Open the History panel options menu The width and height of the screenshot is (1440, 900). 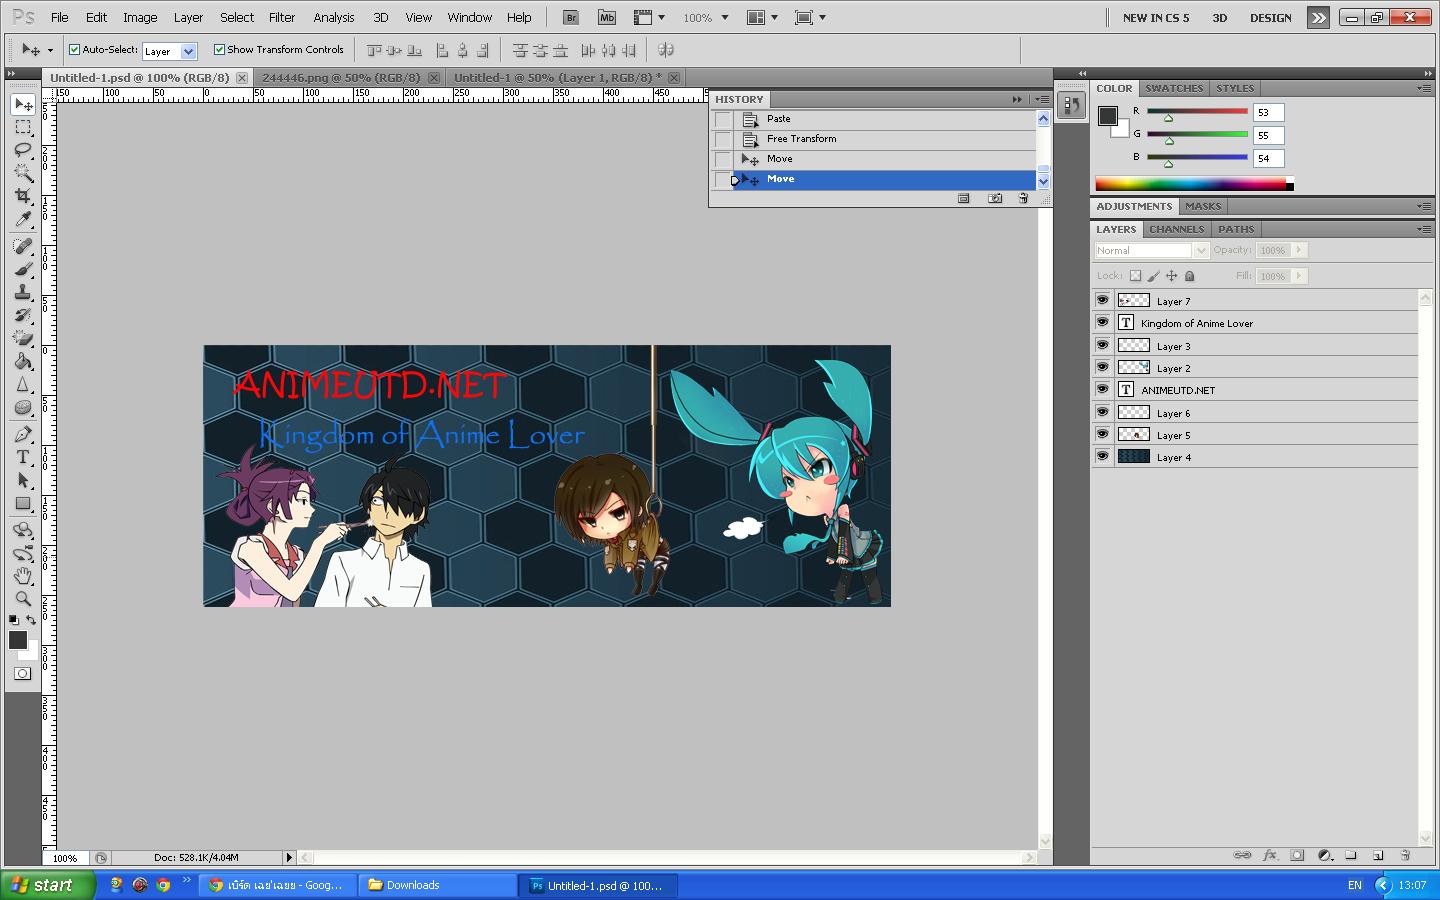coord(1042,99)
